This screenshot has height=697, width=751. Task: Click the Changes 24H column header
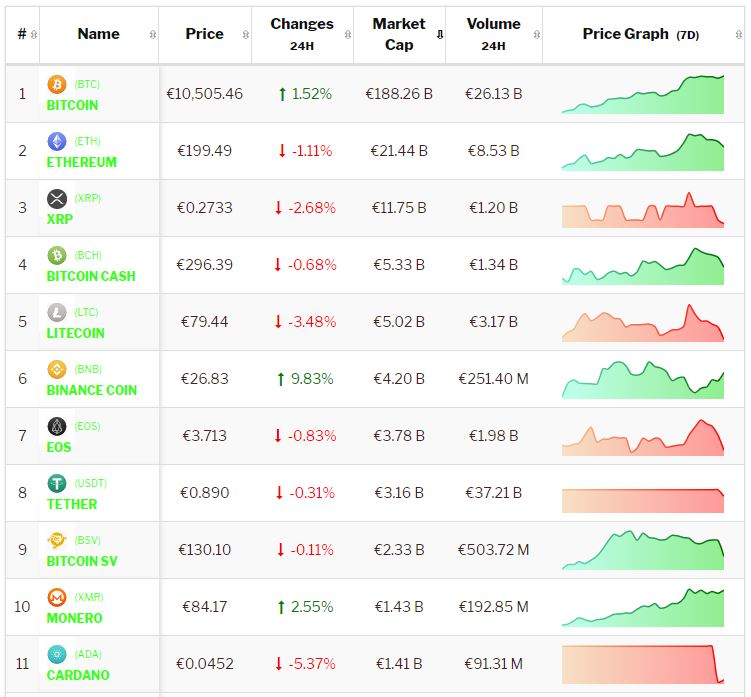[x=301, y=34]
